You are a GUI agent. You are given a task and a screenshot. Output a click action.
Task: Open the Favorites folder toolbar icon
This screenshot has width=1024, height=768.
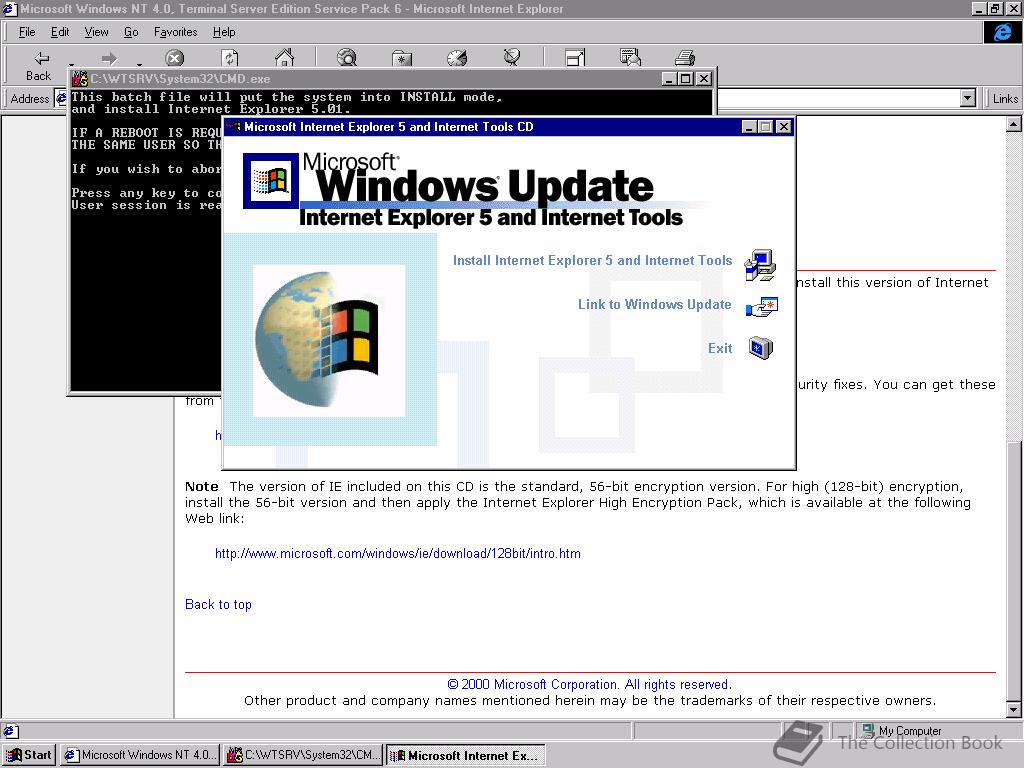pyautogui.click(x=402, y=58)
